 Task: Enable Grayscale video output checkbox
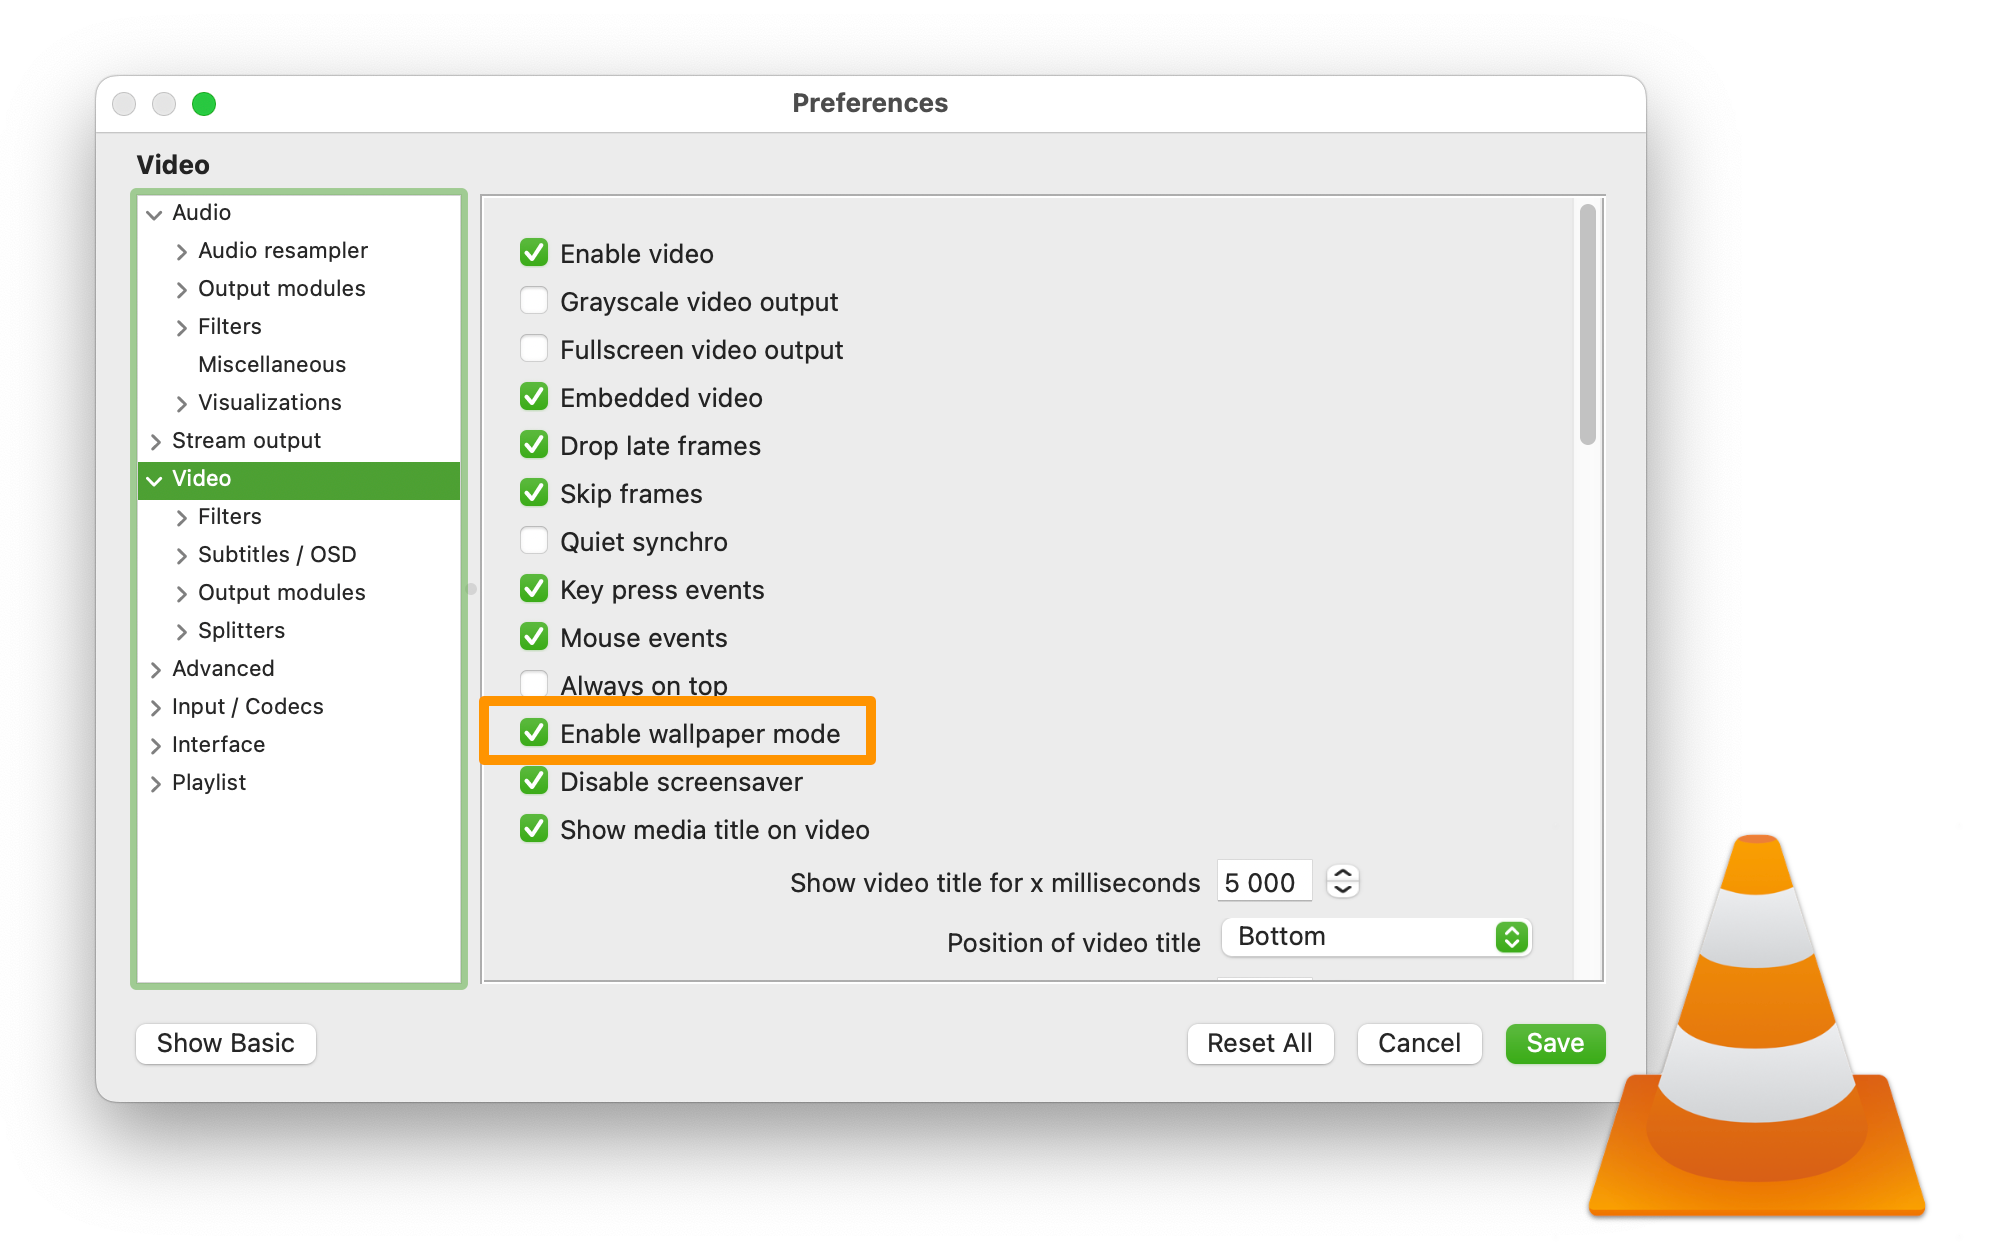534,301
